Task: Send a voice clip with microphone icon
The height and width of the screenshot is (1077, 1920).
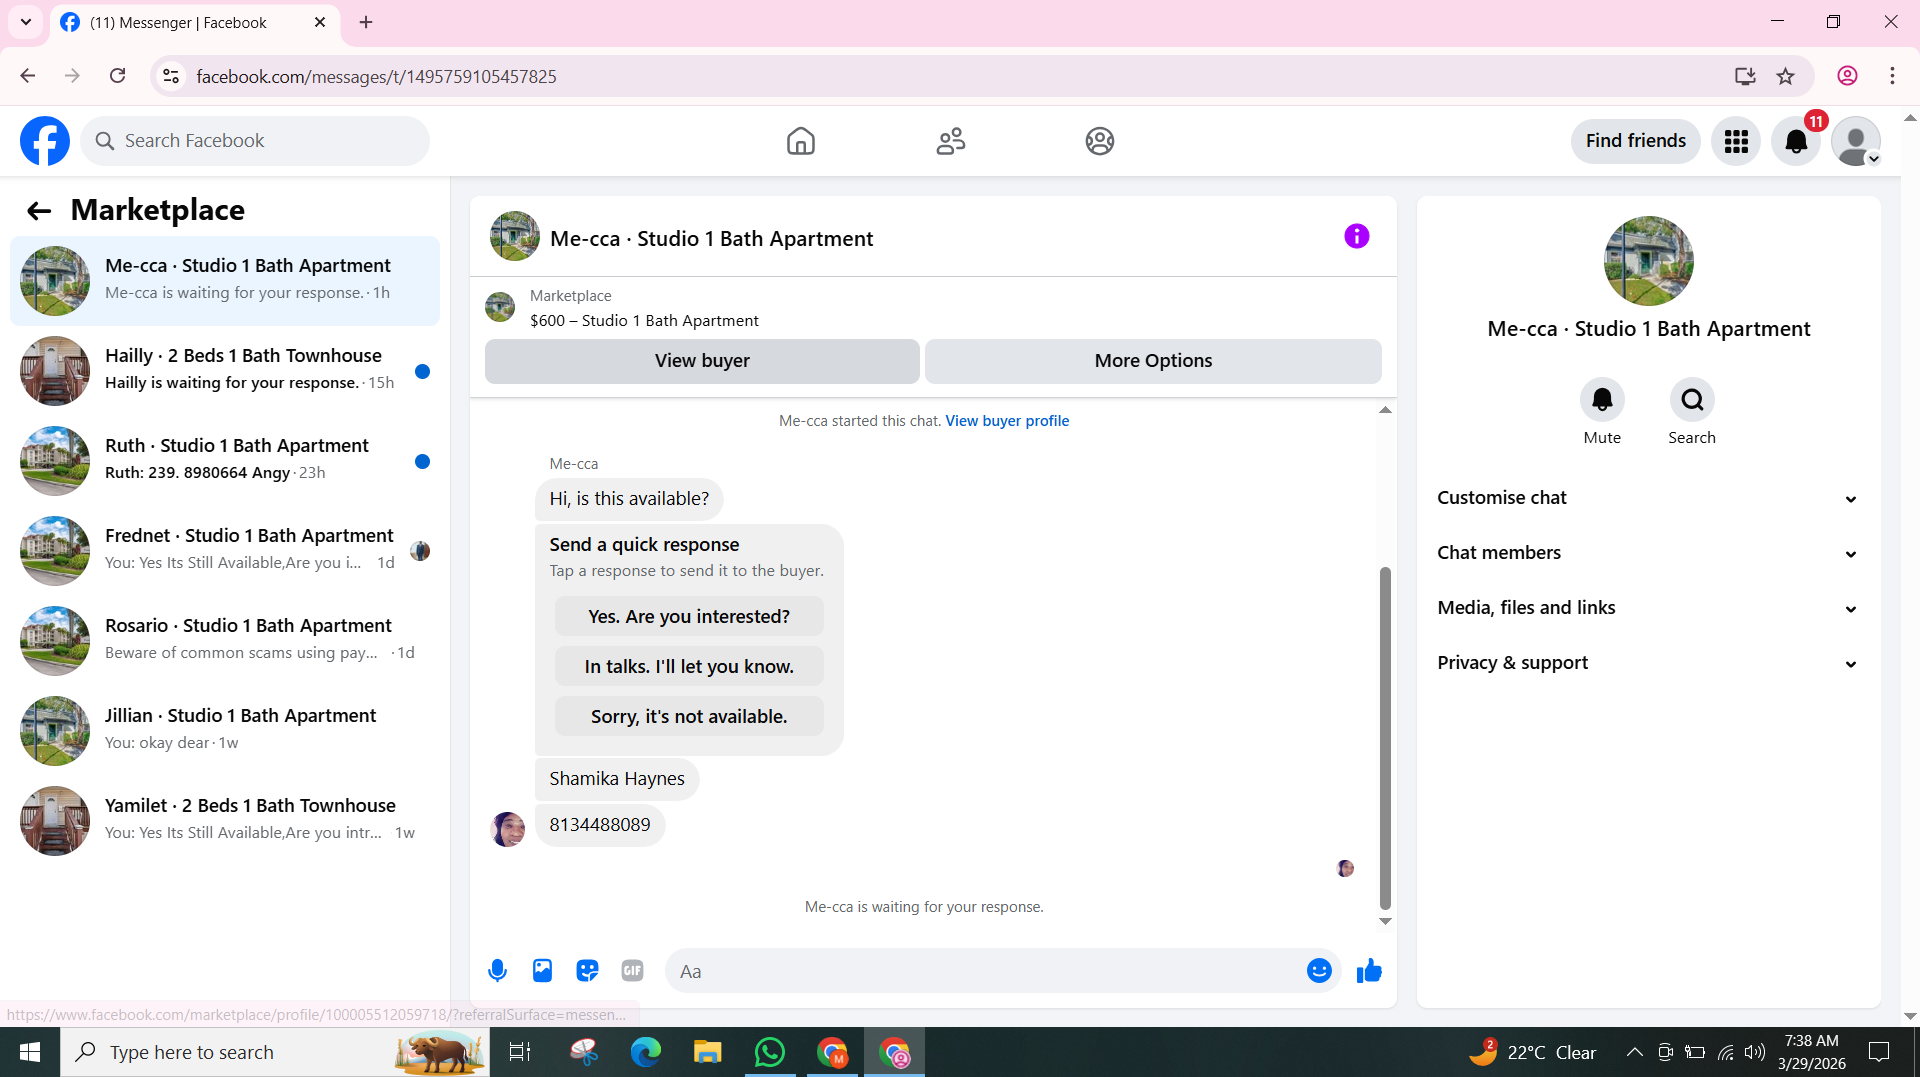Action: pos(497,970)
